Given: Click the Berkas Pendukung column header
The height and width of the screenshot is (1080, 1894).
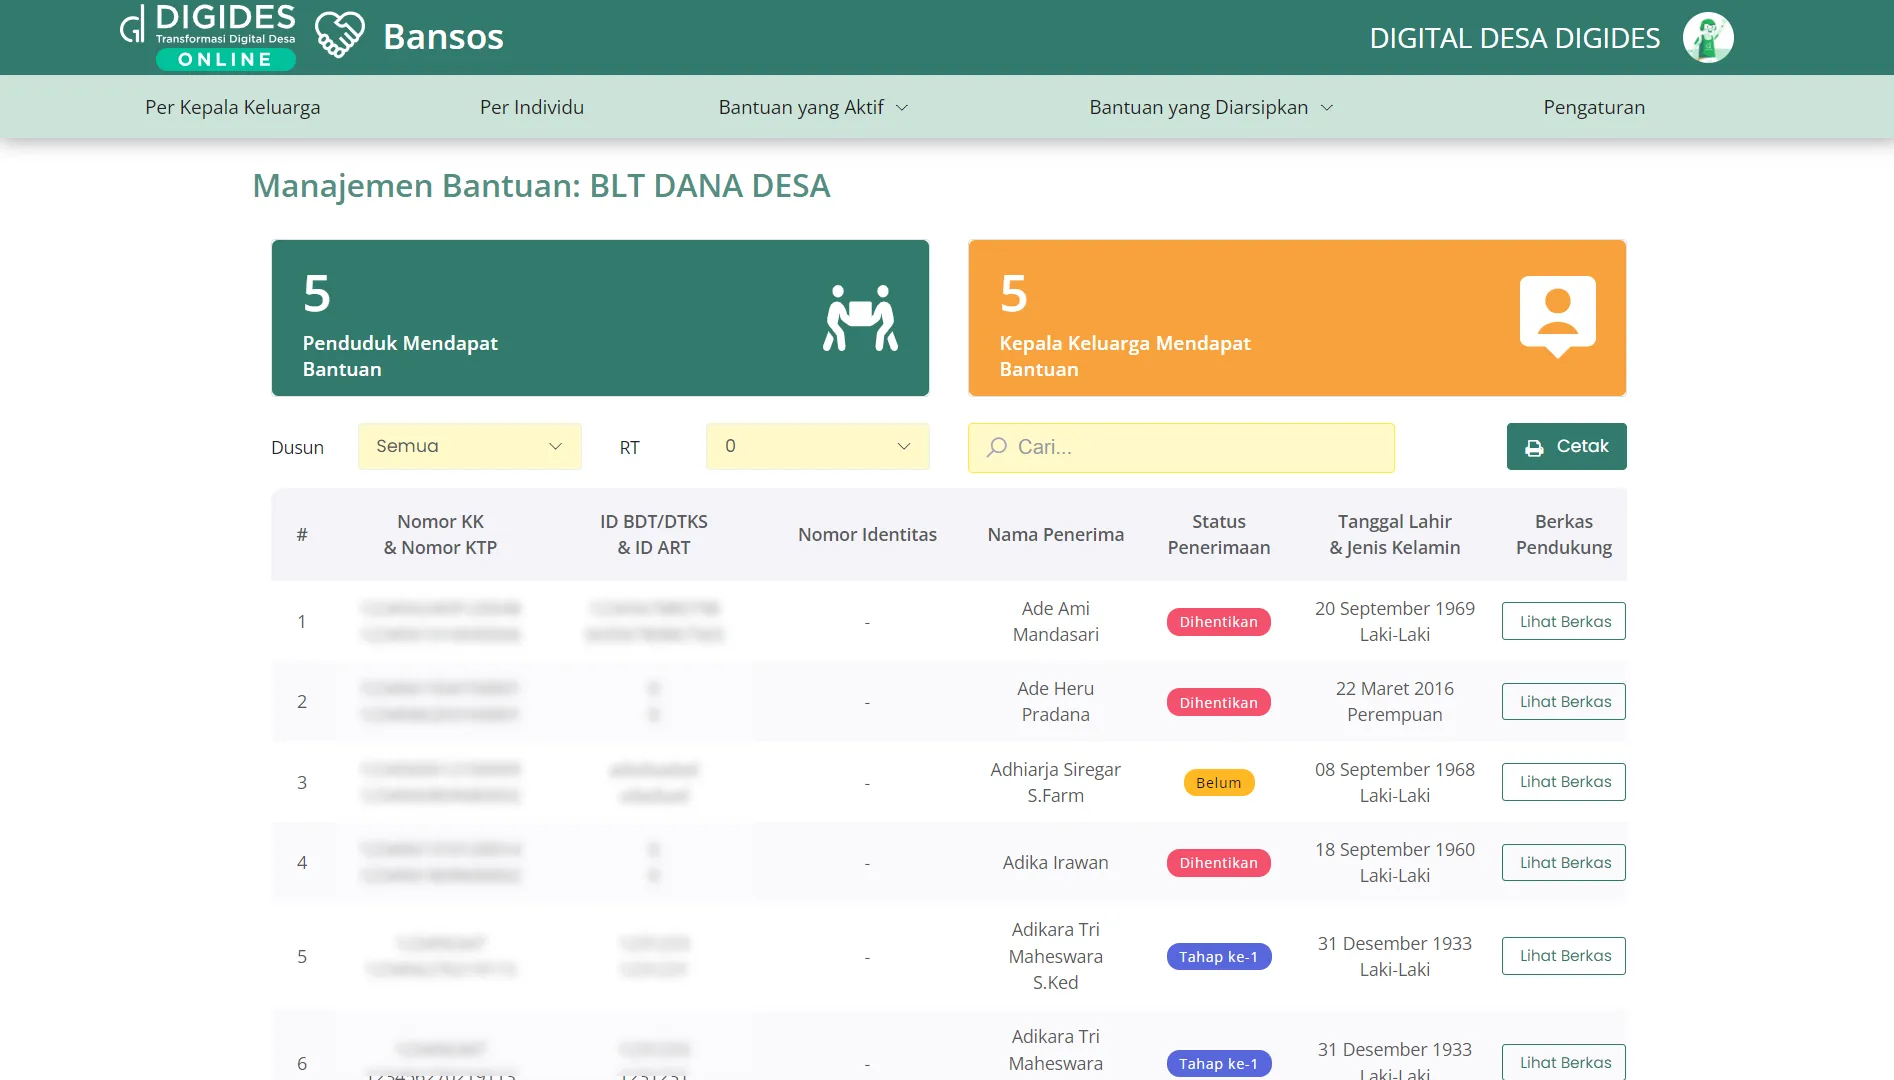Looking at the screenshot, I should tap(1564, 534).
